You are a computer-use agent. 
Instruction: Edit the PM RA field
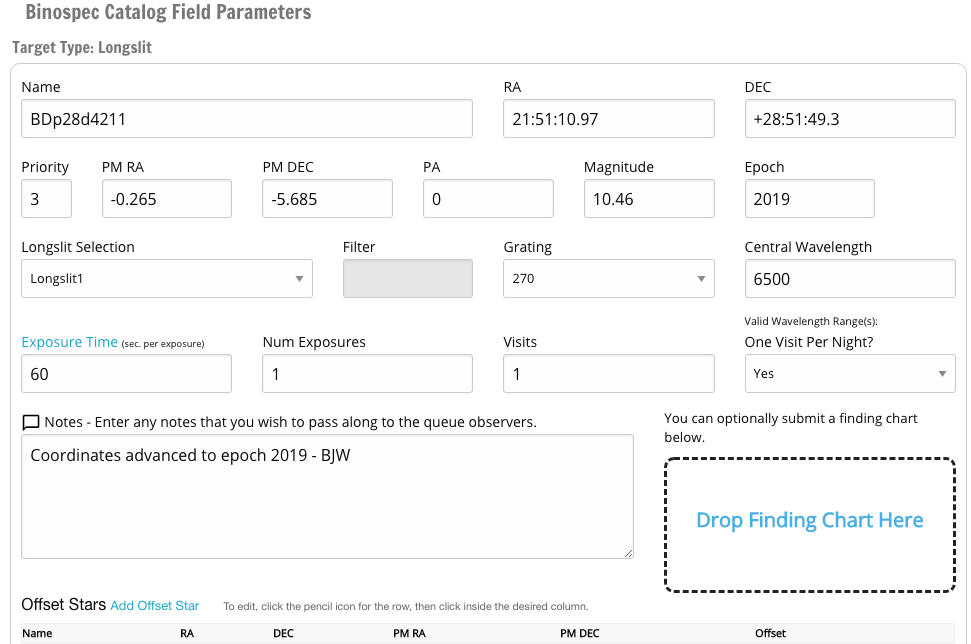(166, 199)
